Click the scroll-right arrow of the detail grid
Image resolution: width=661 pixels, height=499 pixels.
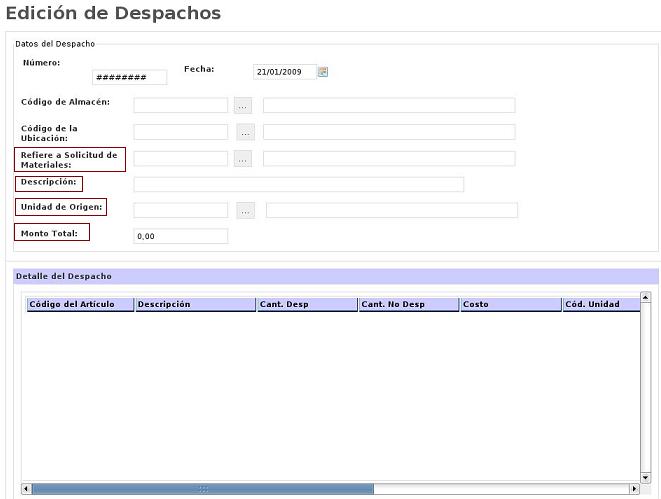(x=633, y=489)
